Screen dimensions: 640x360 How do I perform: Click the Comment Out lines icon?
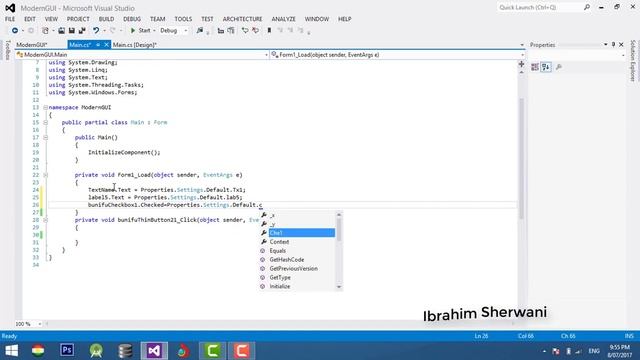click(245, 31)
